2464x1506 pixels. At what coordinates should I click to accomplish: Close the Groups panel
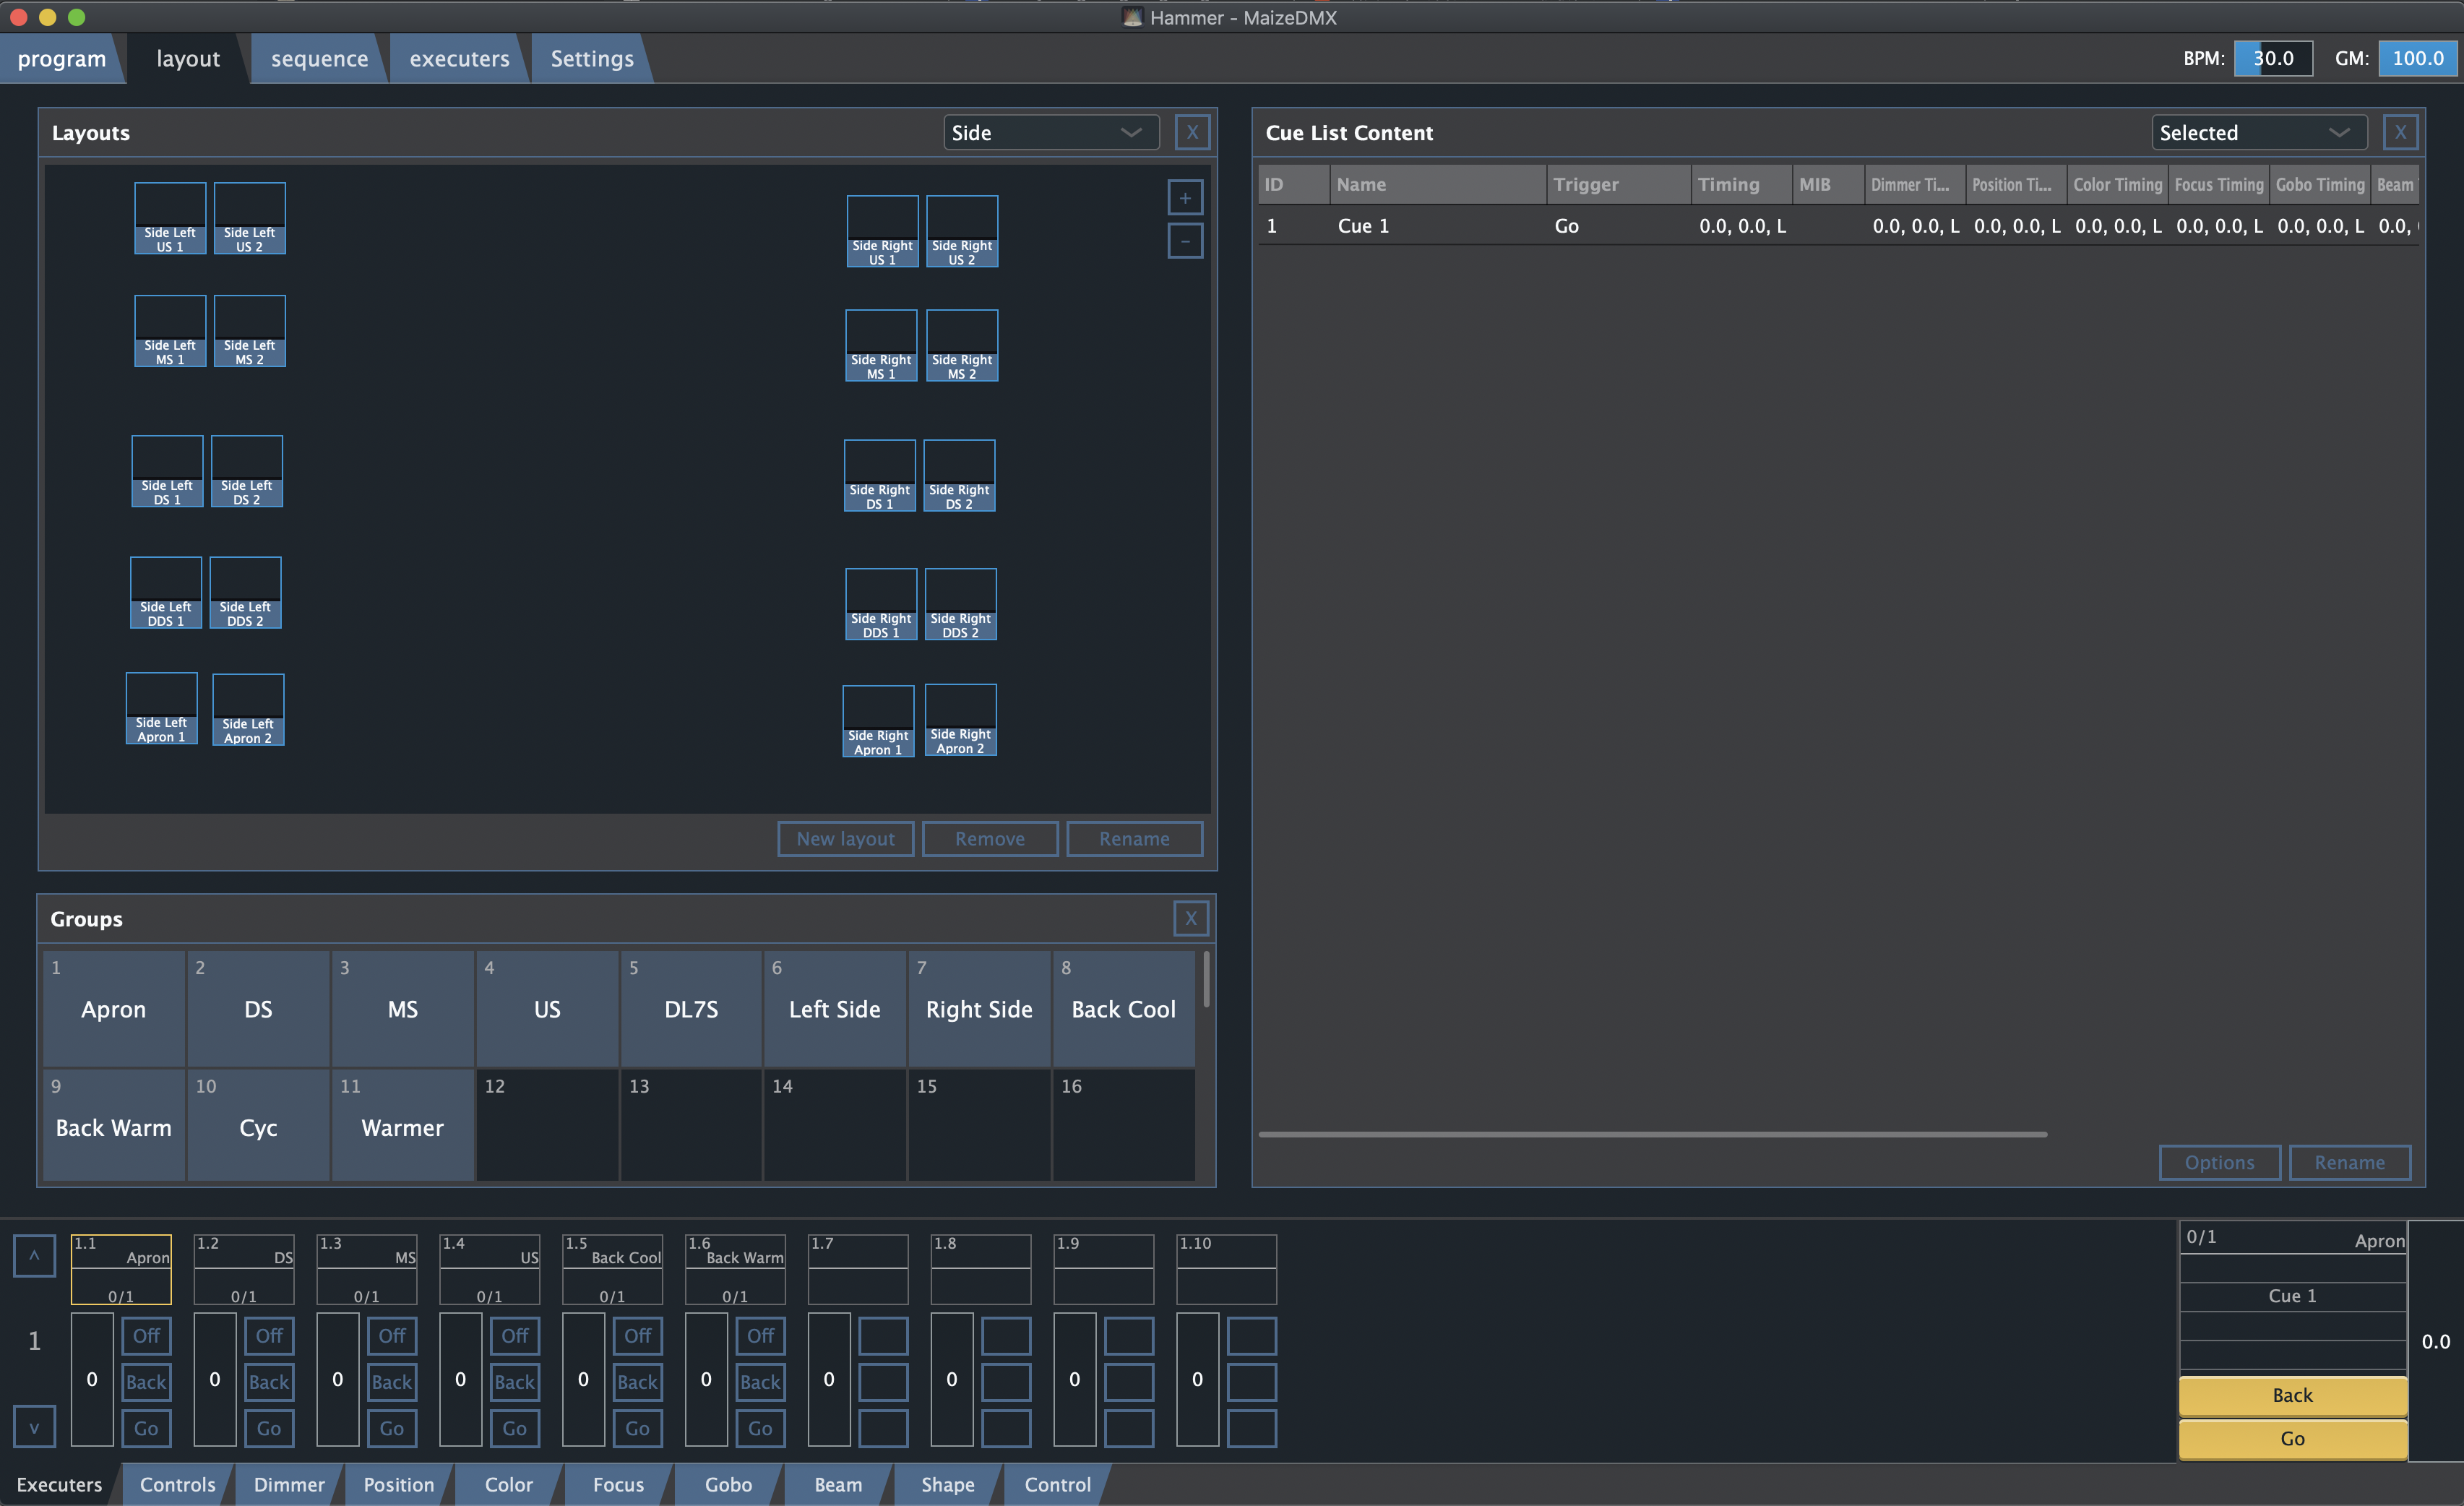pos(1190,918)
